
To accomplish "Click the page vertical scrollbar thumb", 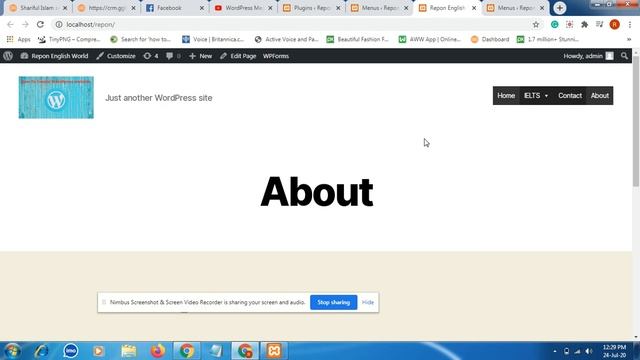I will click(636, 121).
